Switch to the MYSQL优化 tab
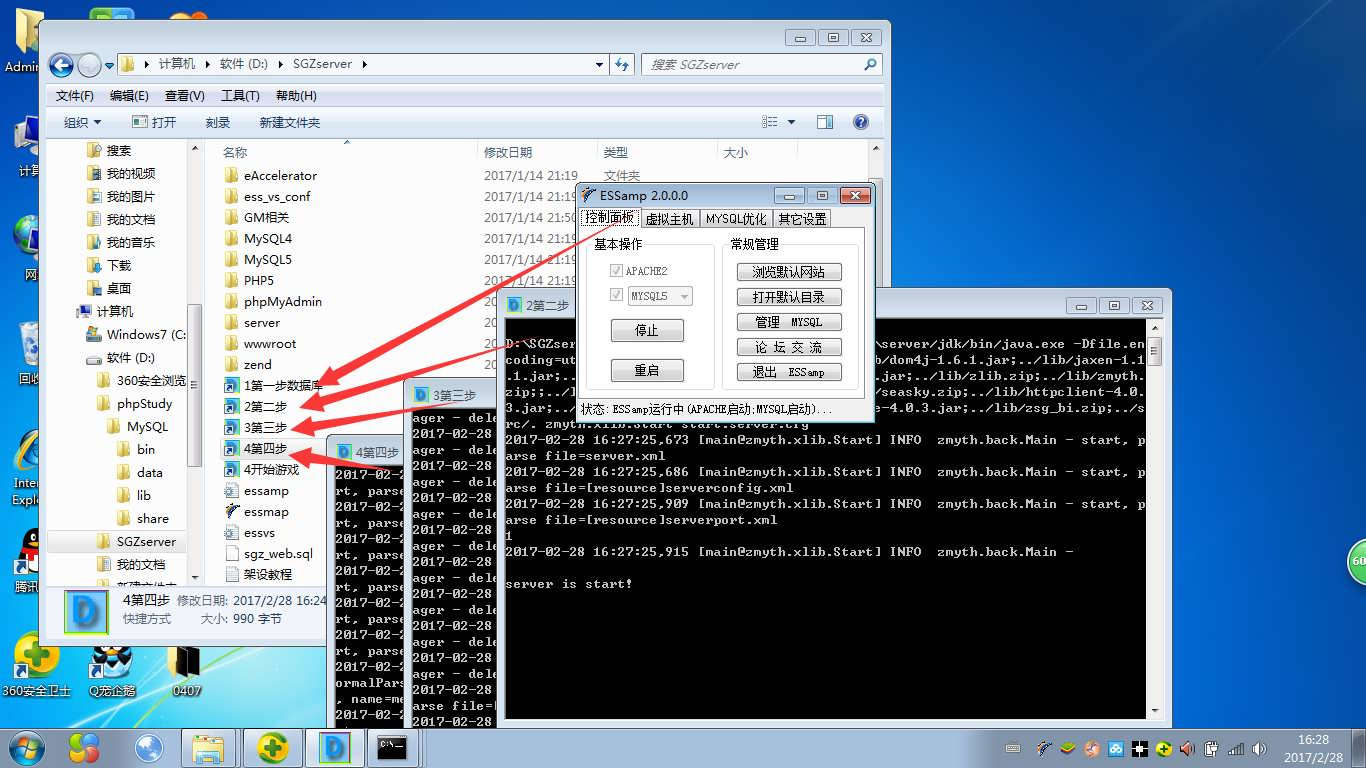 click(735, 219)
